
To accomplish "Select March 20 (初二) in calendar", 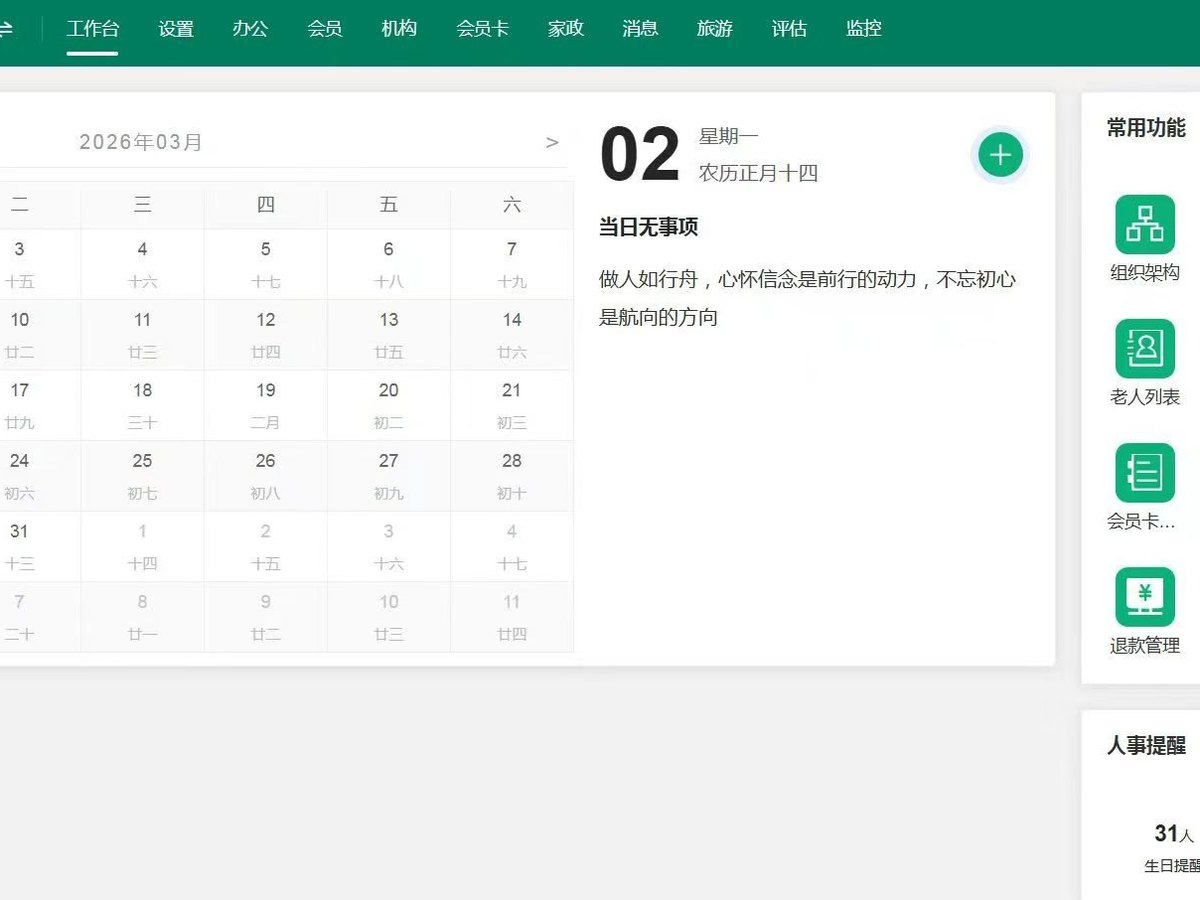I will point(388,405).
